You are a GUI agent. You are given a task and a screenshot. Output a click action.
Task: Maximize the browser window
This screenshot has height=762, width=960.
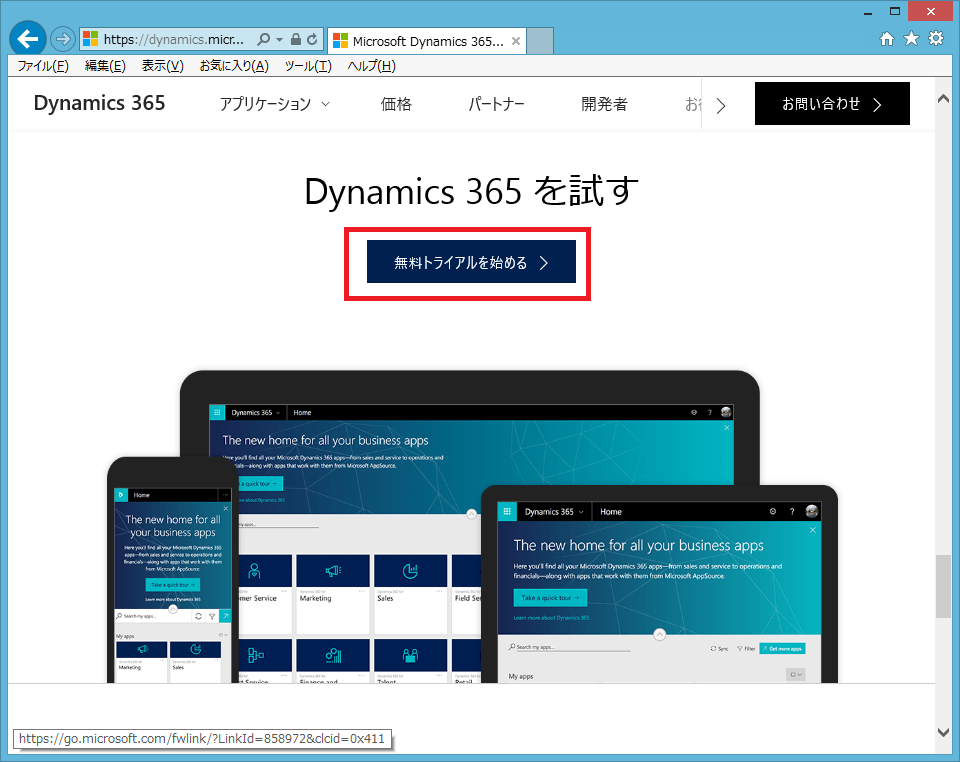coord(894,12)
